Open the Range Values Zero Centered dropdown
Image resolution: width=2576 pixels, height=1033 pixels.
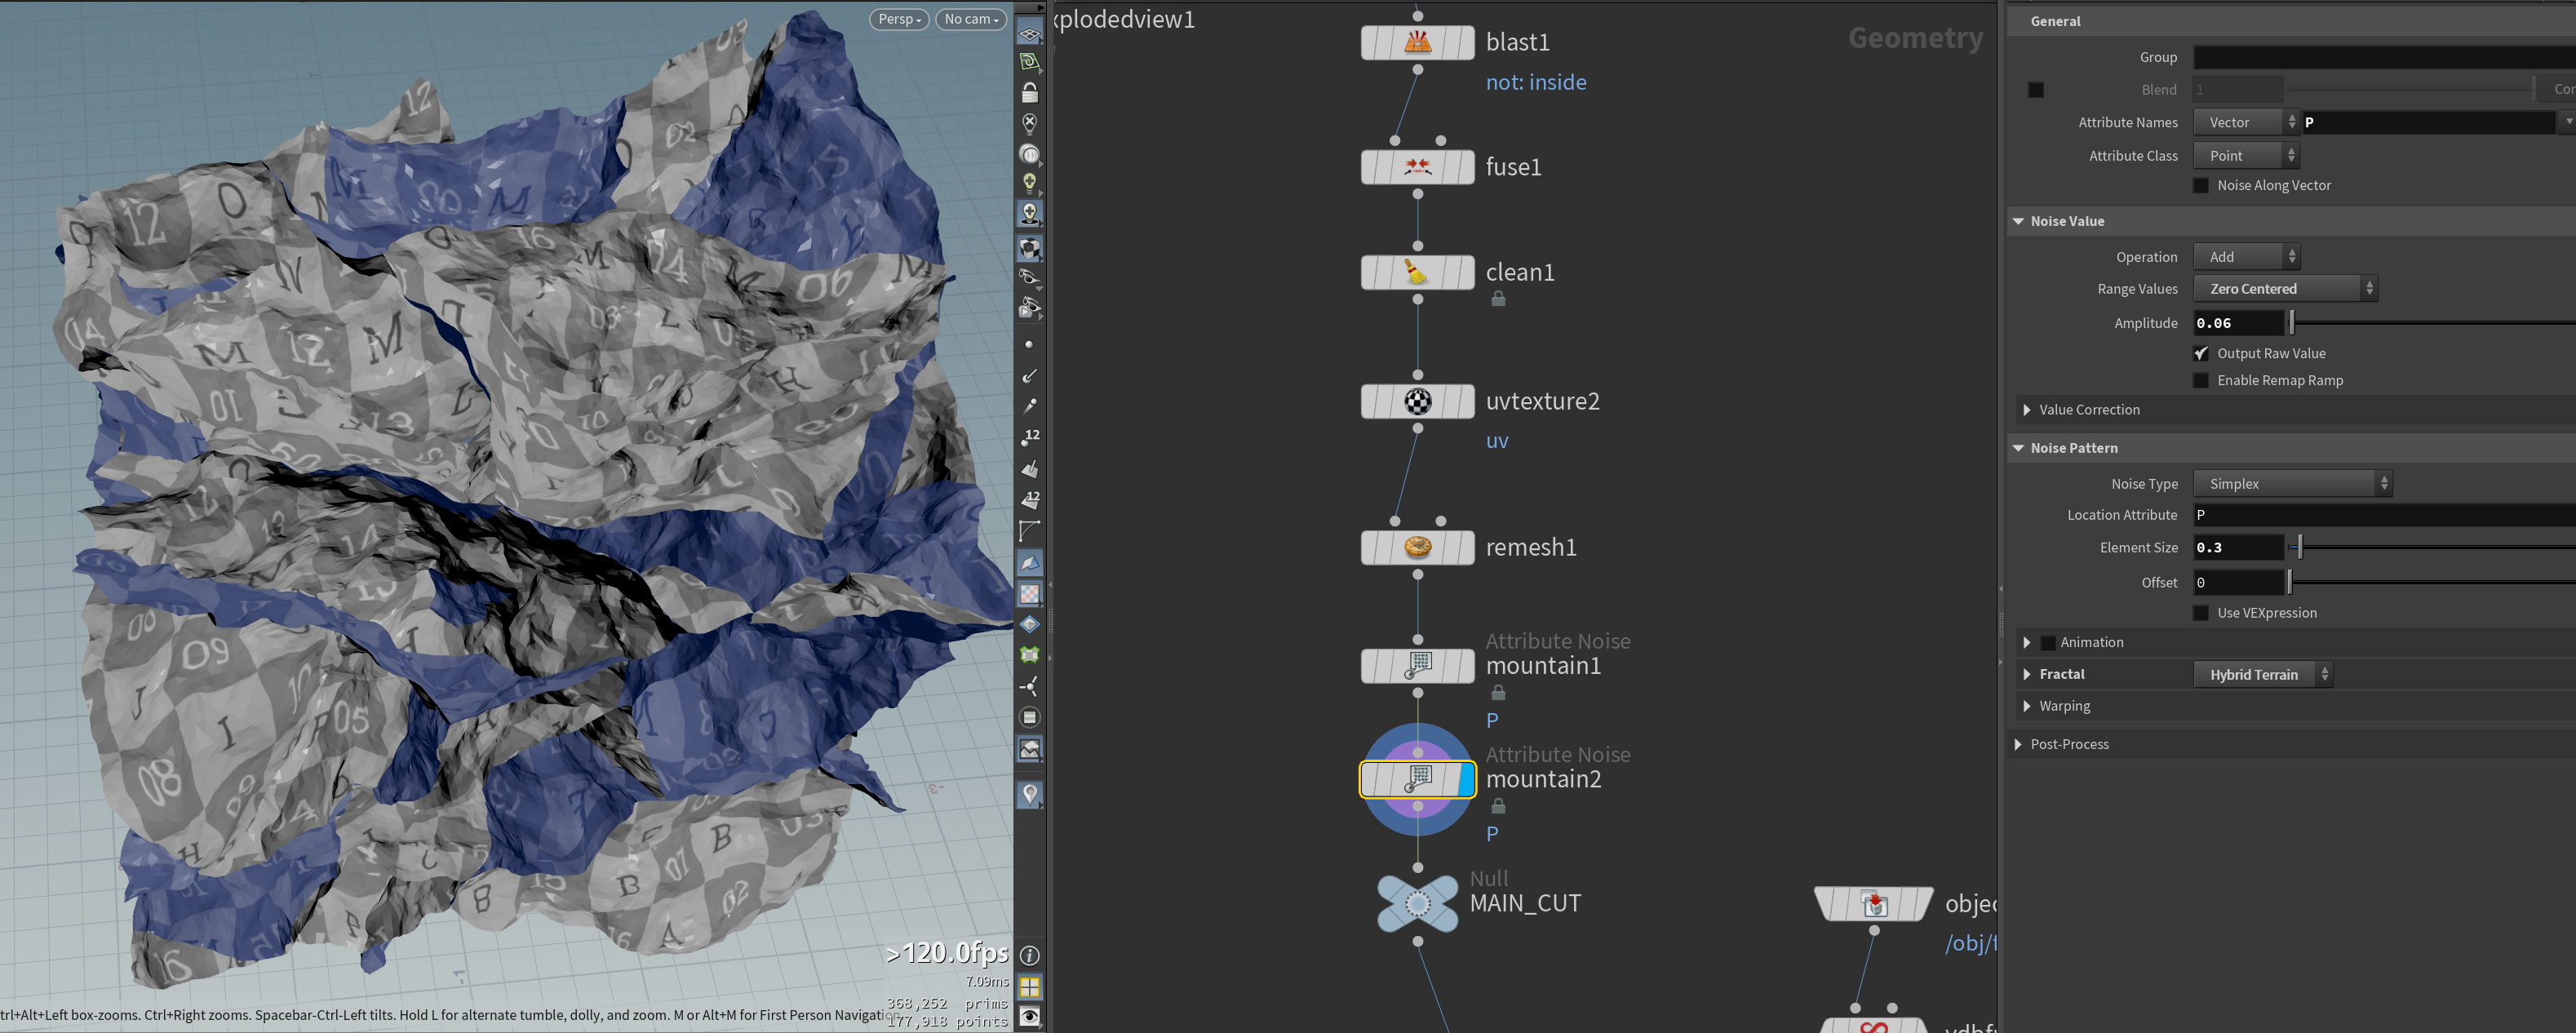(2285, 288)
